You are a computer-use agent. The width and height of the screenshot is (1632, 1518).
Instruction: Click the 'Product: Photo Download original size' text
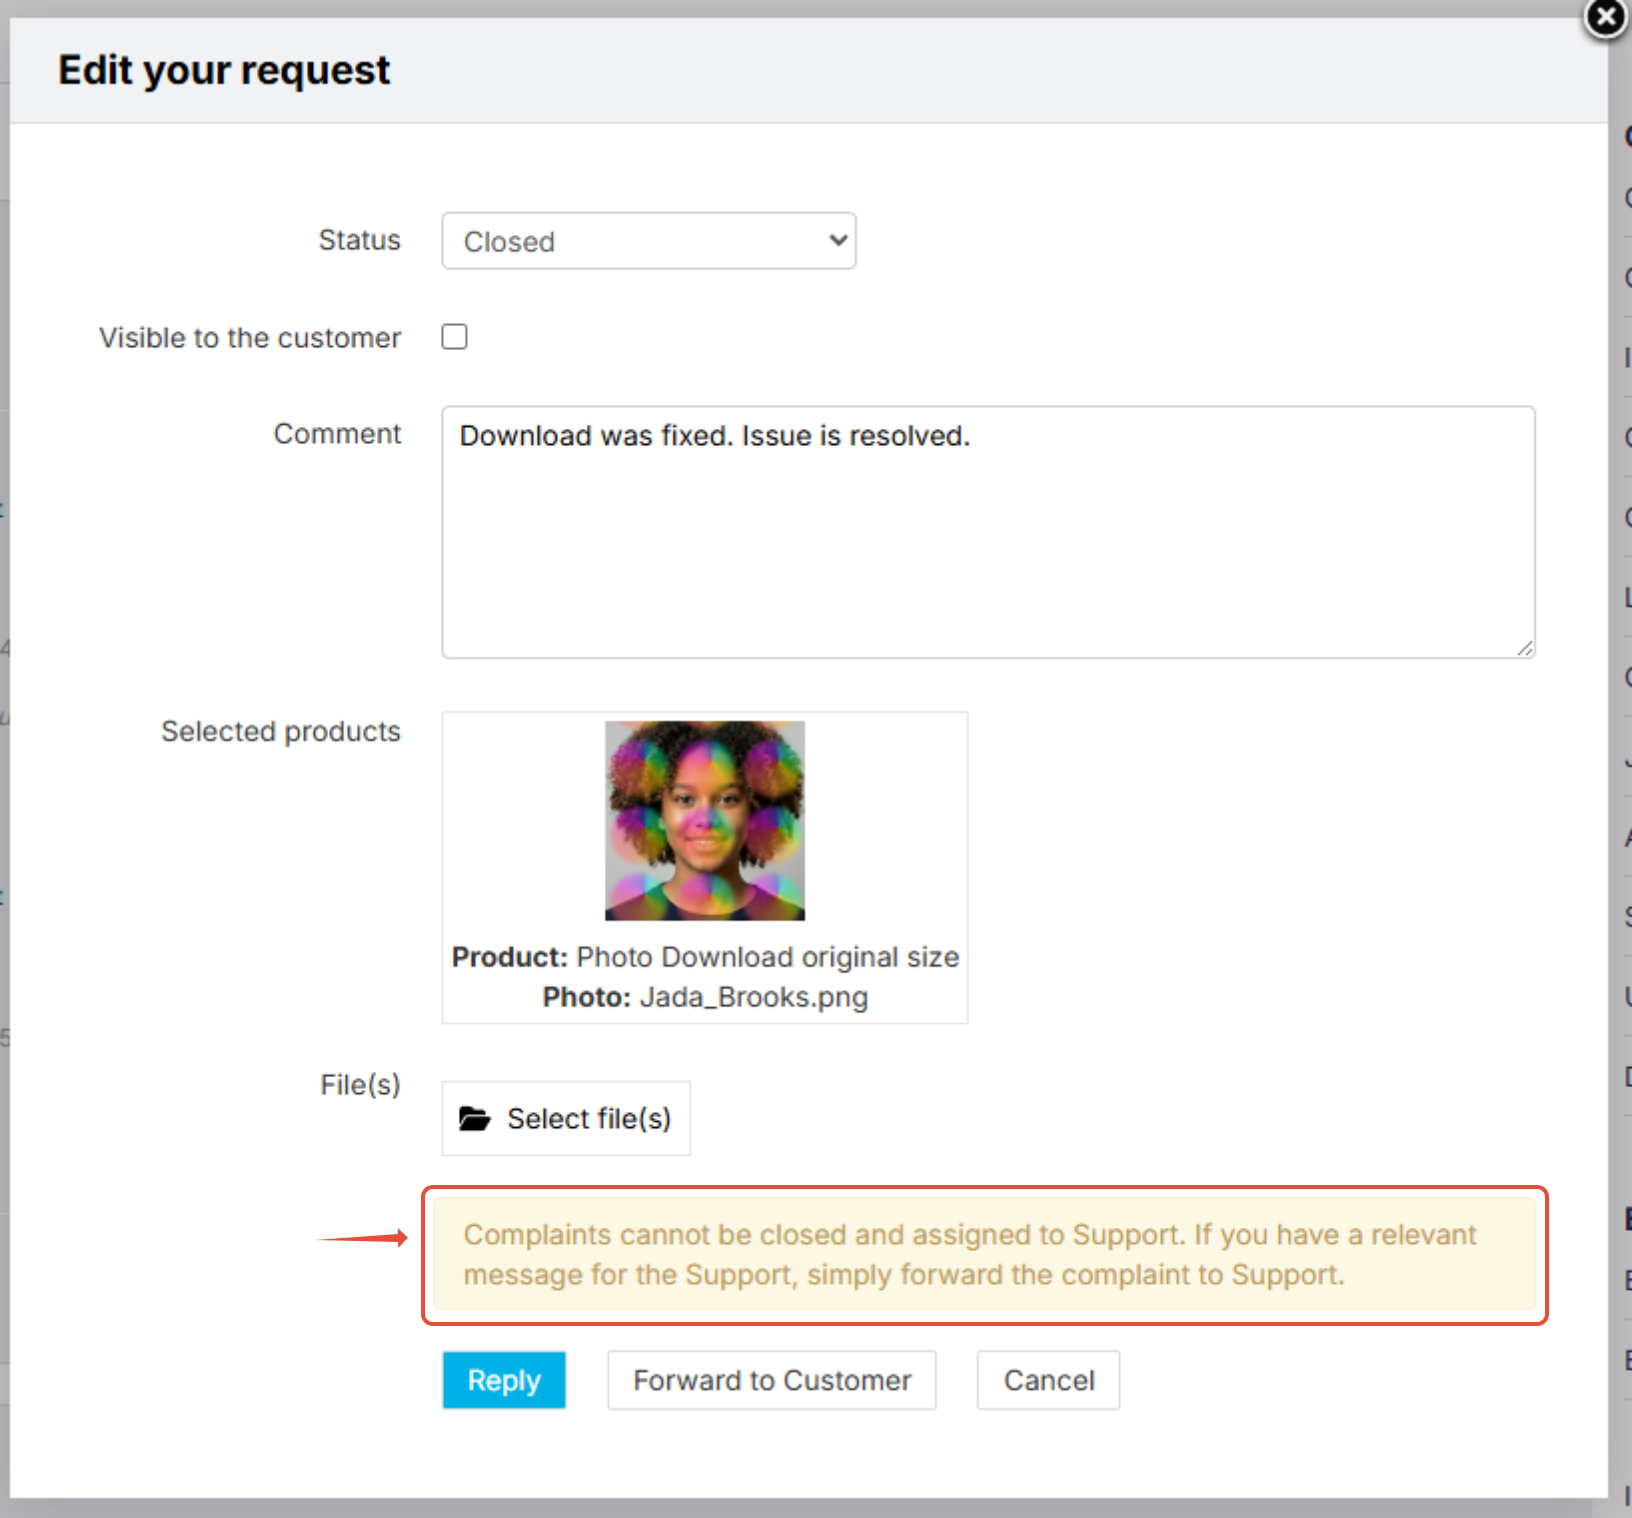[x=705, y=957]
